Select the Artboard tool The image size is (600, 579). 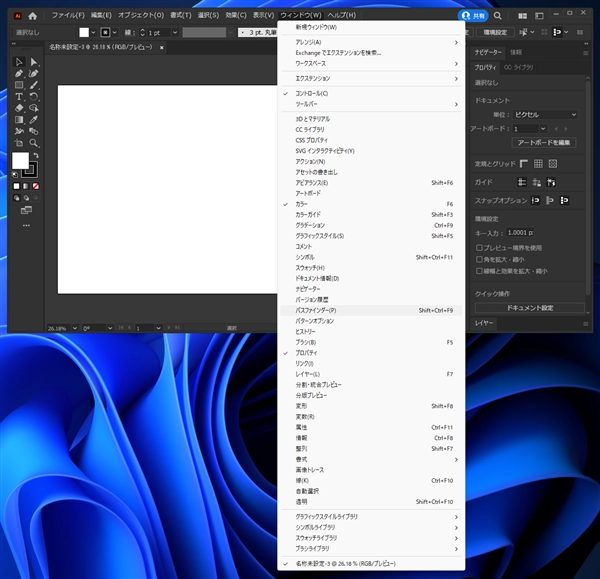pos(19,143)
